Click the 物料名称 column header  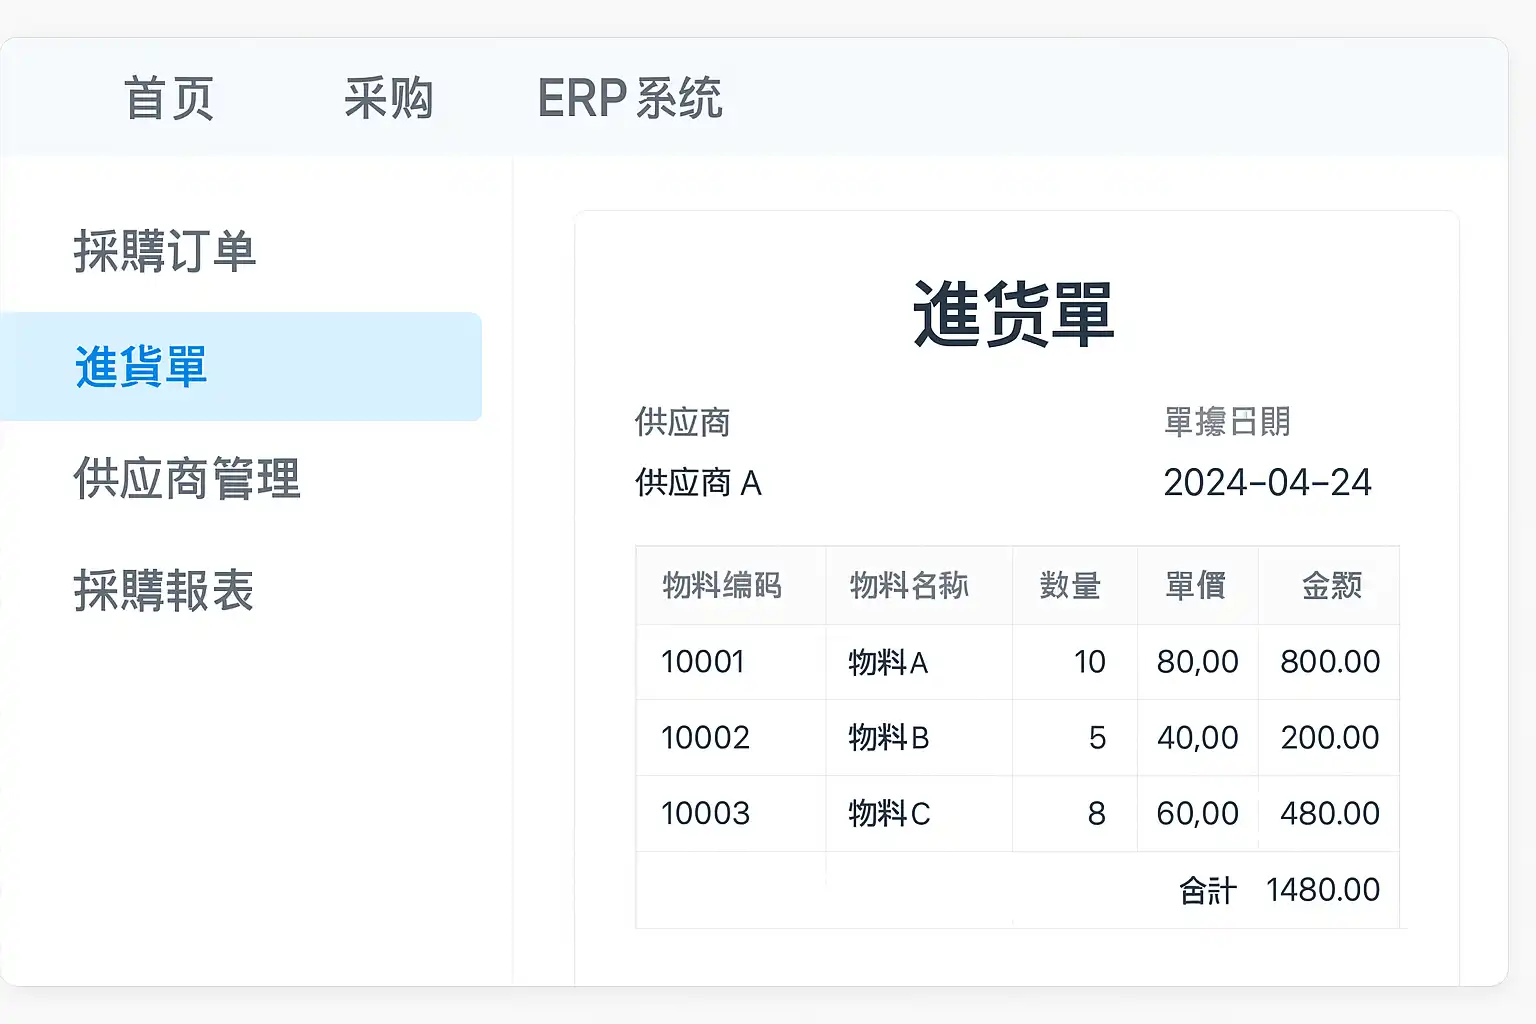click(x=909, y=585)
